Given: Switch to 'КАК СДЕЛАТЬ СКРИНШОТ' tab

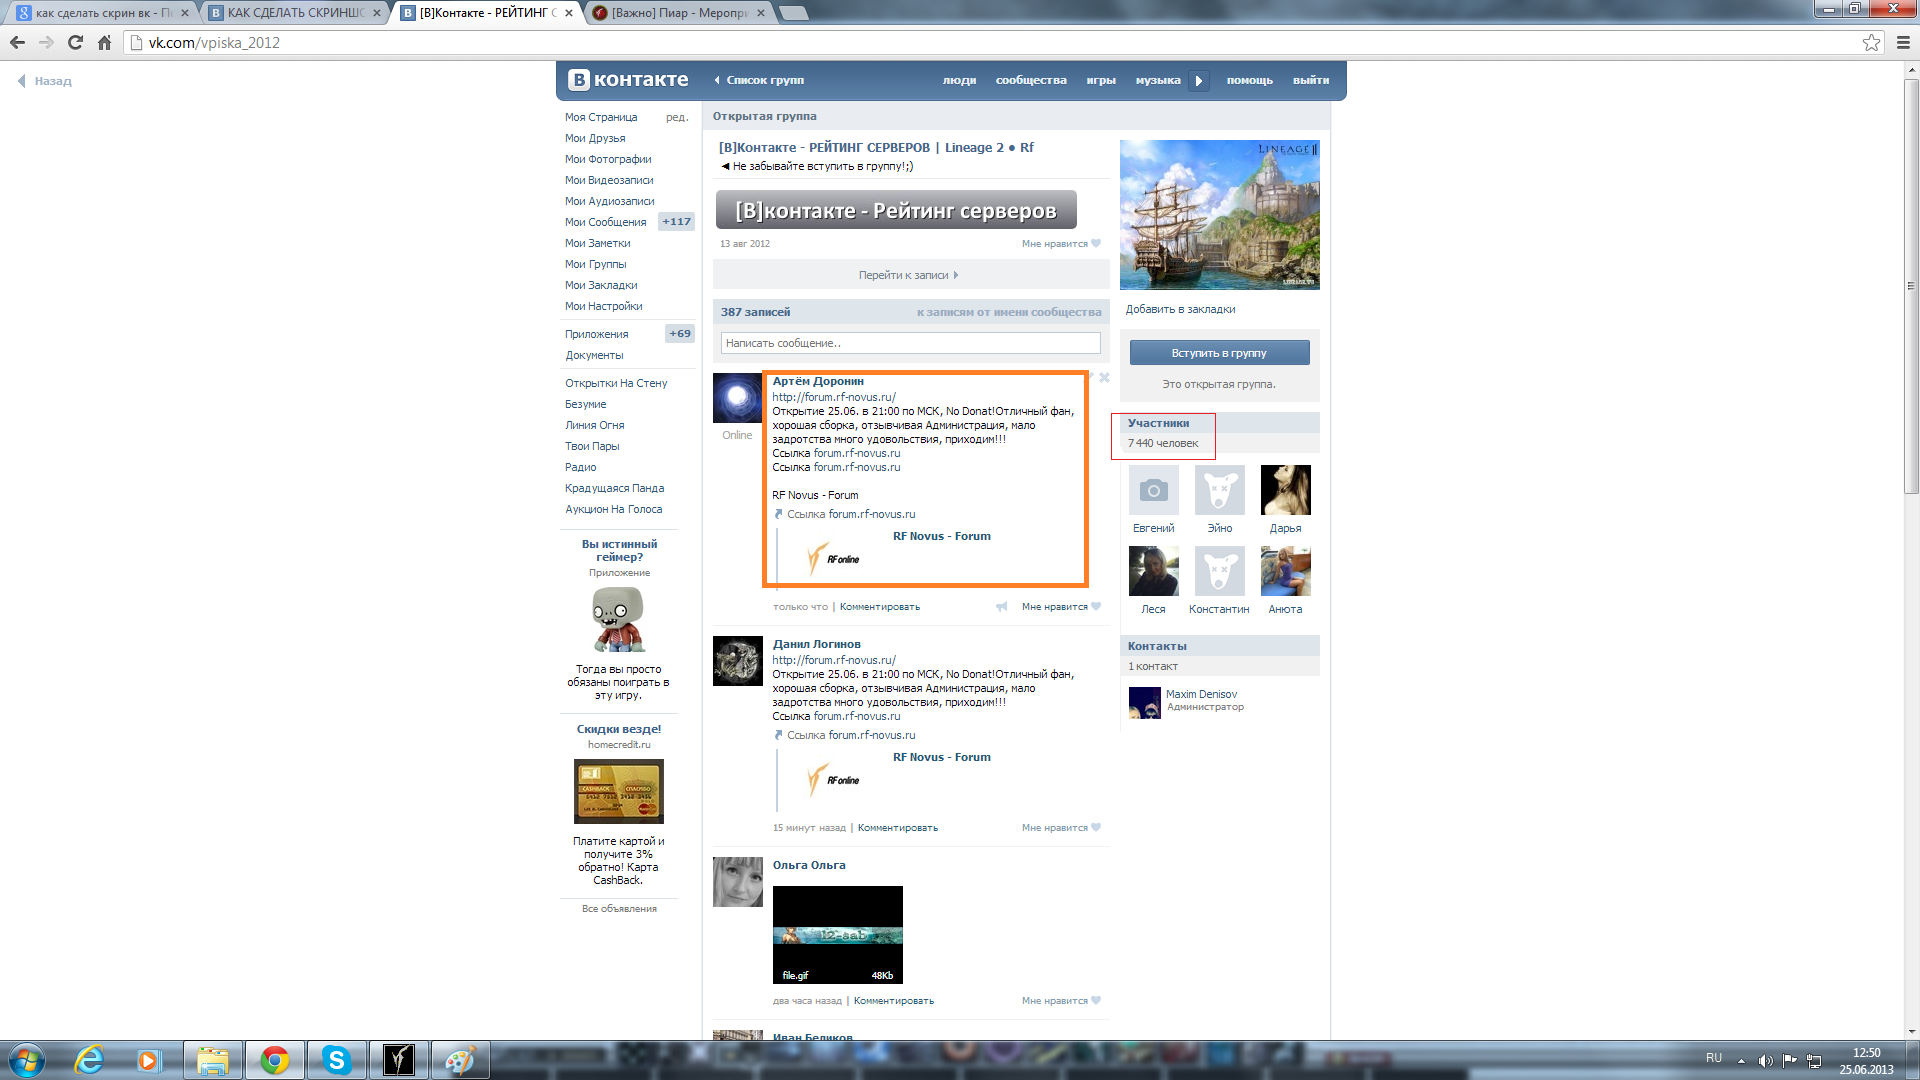Looking at the screenshot, I should point(294,13).
